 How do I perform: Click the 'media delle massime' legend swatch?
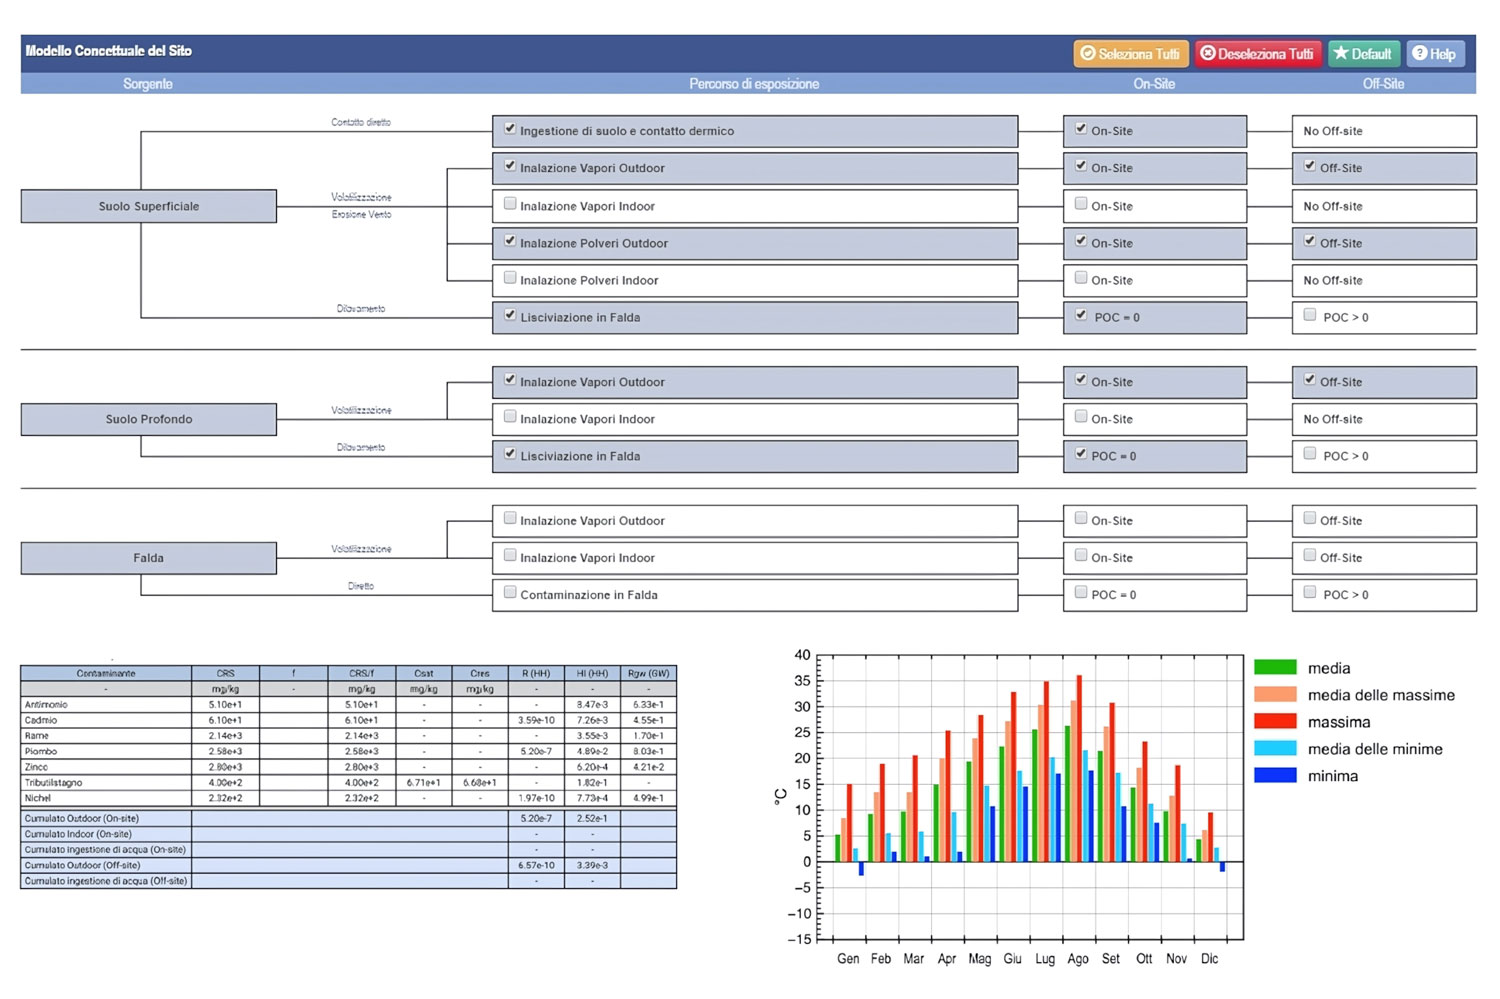click(1275, 694)
